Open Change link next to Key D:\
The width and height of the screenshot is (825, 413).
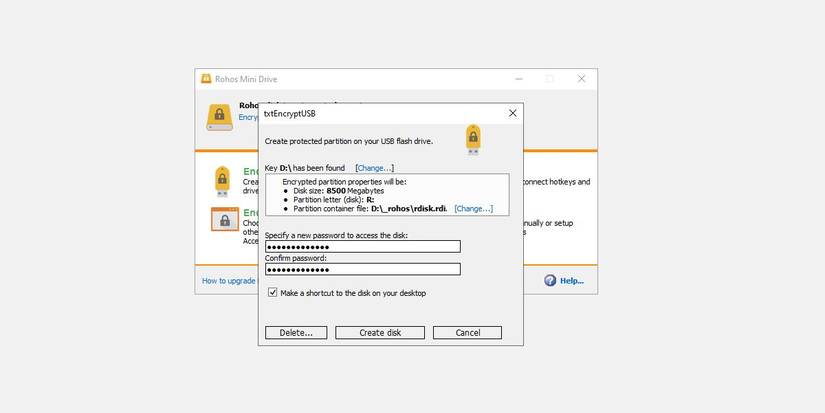click(x=375, y=168)
